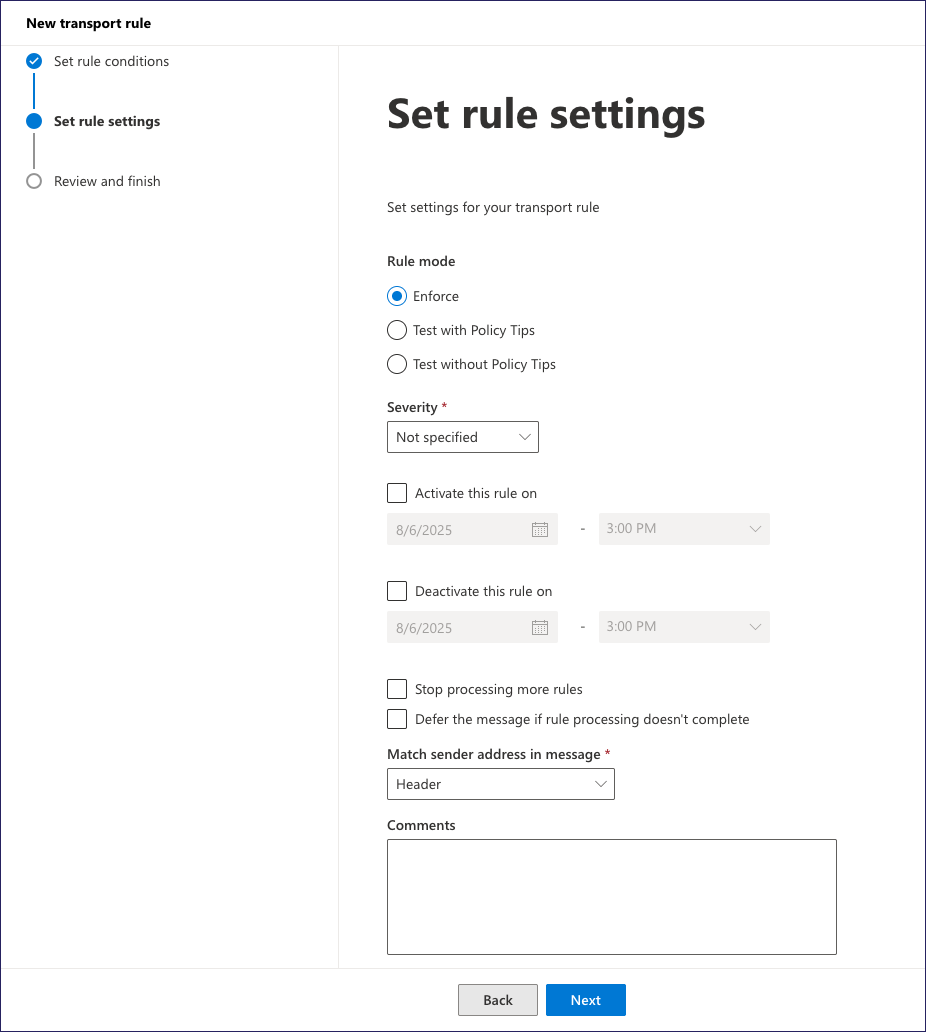Click the calendar icon in the deactivation date field
926x1032 pixels.
coord(540,628)
